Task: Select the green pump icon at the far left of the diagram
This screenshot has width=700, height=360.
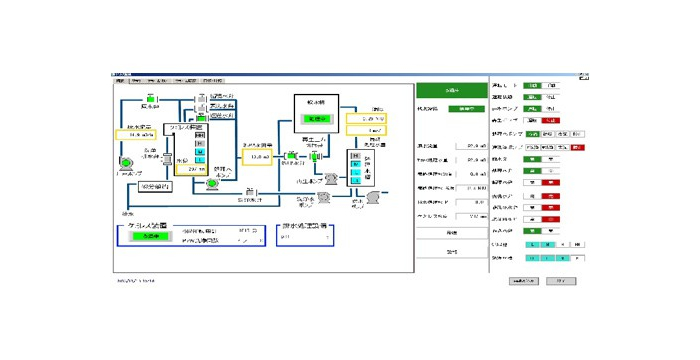Action: click(125, 164)
